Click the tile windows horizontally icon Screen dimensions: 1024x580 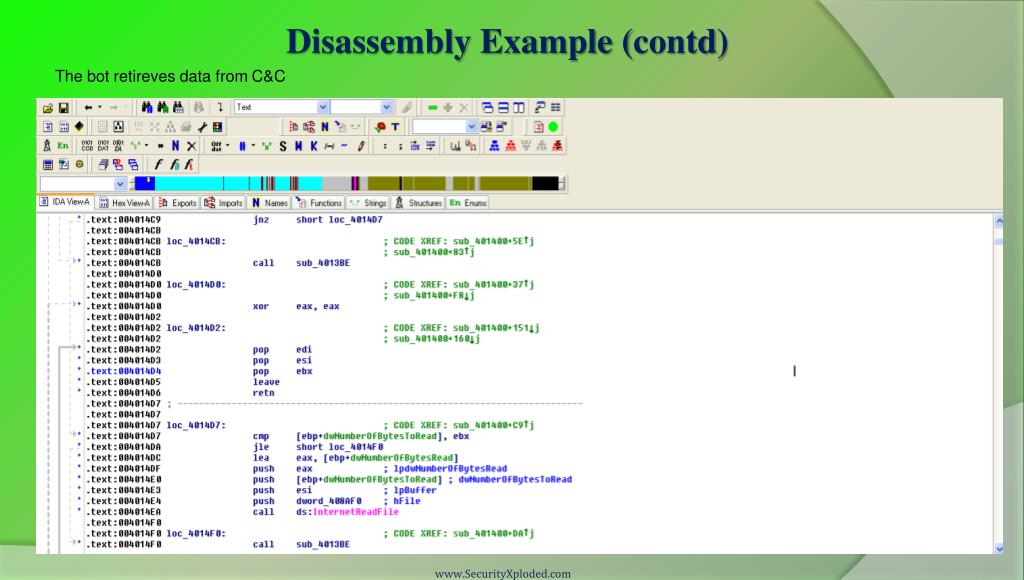504,107
